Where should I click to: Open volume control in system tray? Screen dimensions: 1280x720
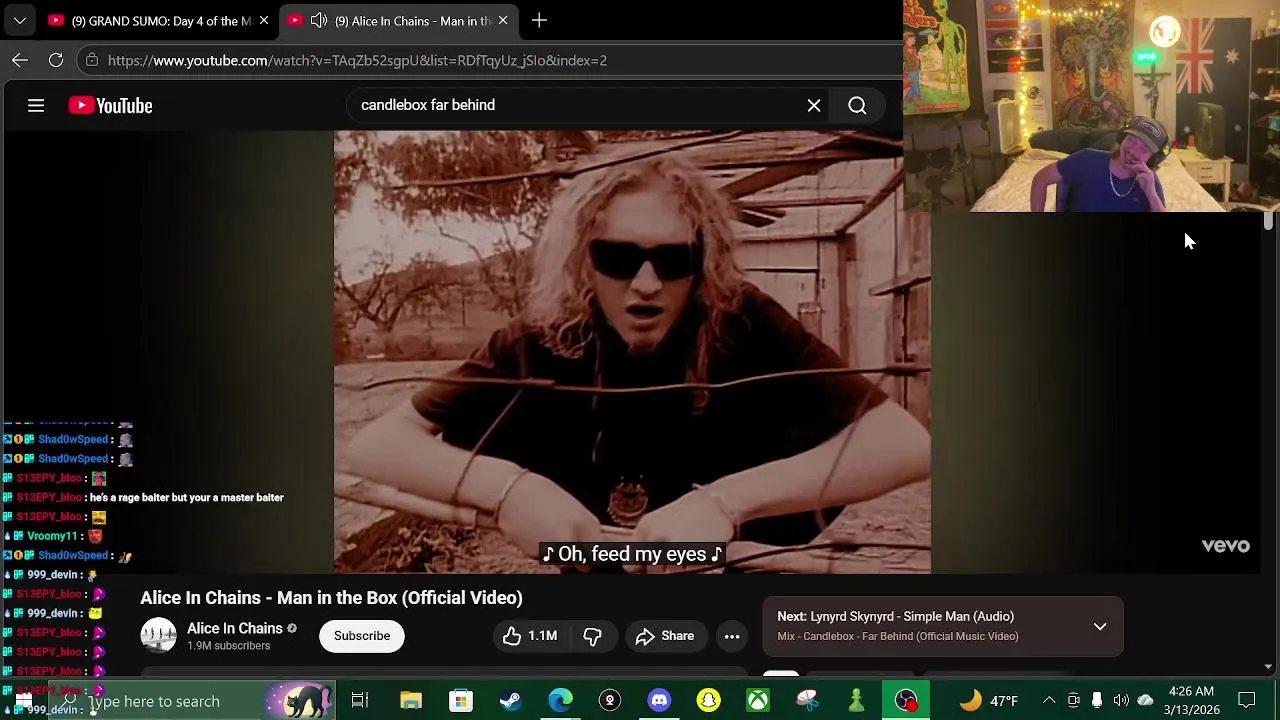(x=1121, y=701)
